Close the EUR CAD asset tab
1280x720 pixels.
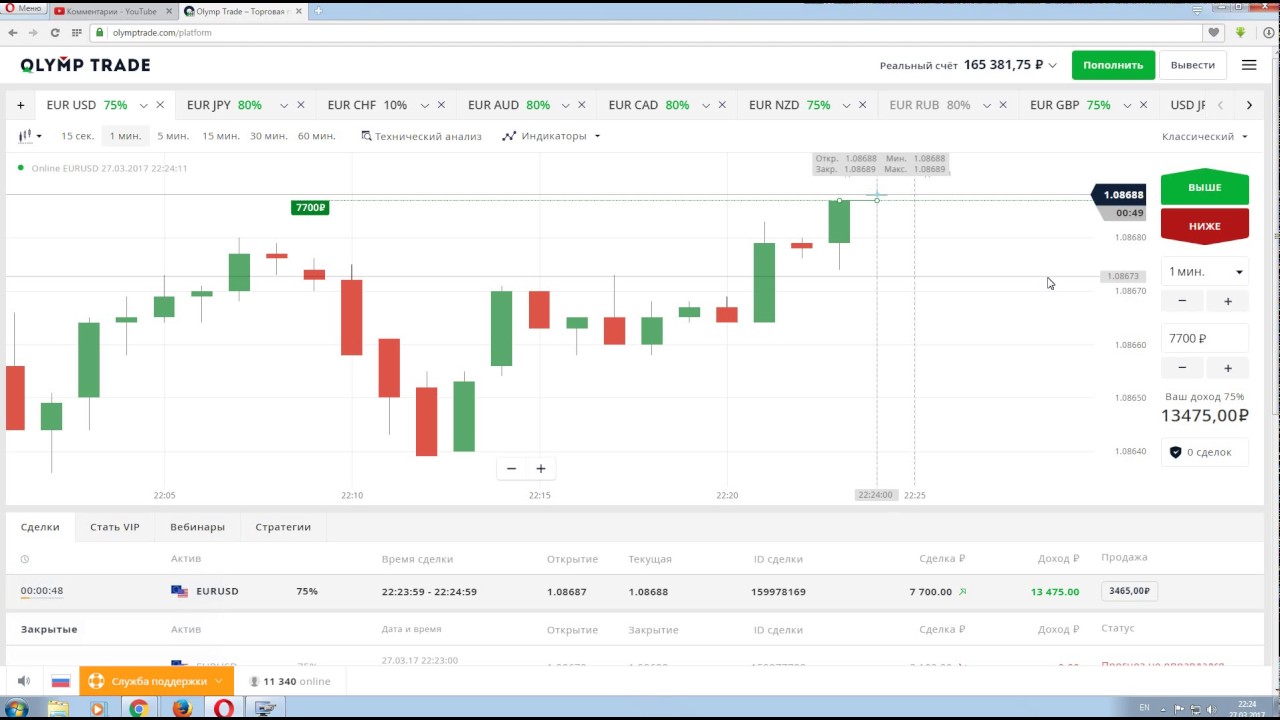coord(722,105)
